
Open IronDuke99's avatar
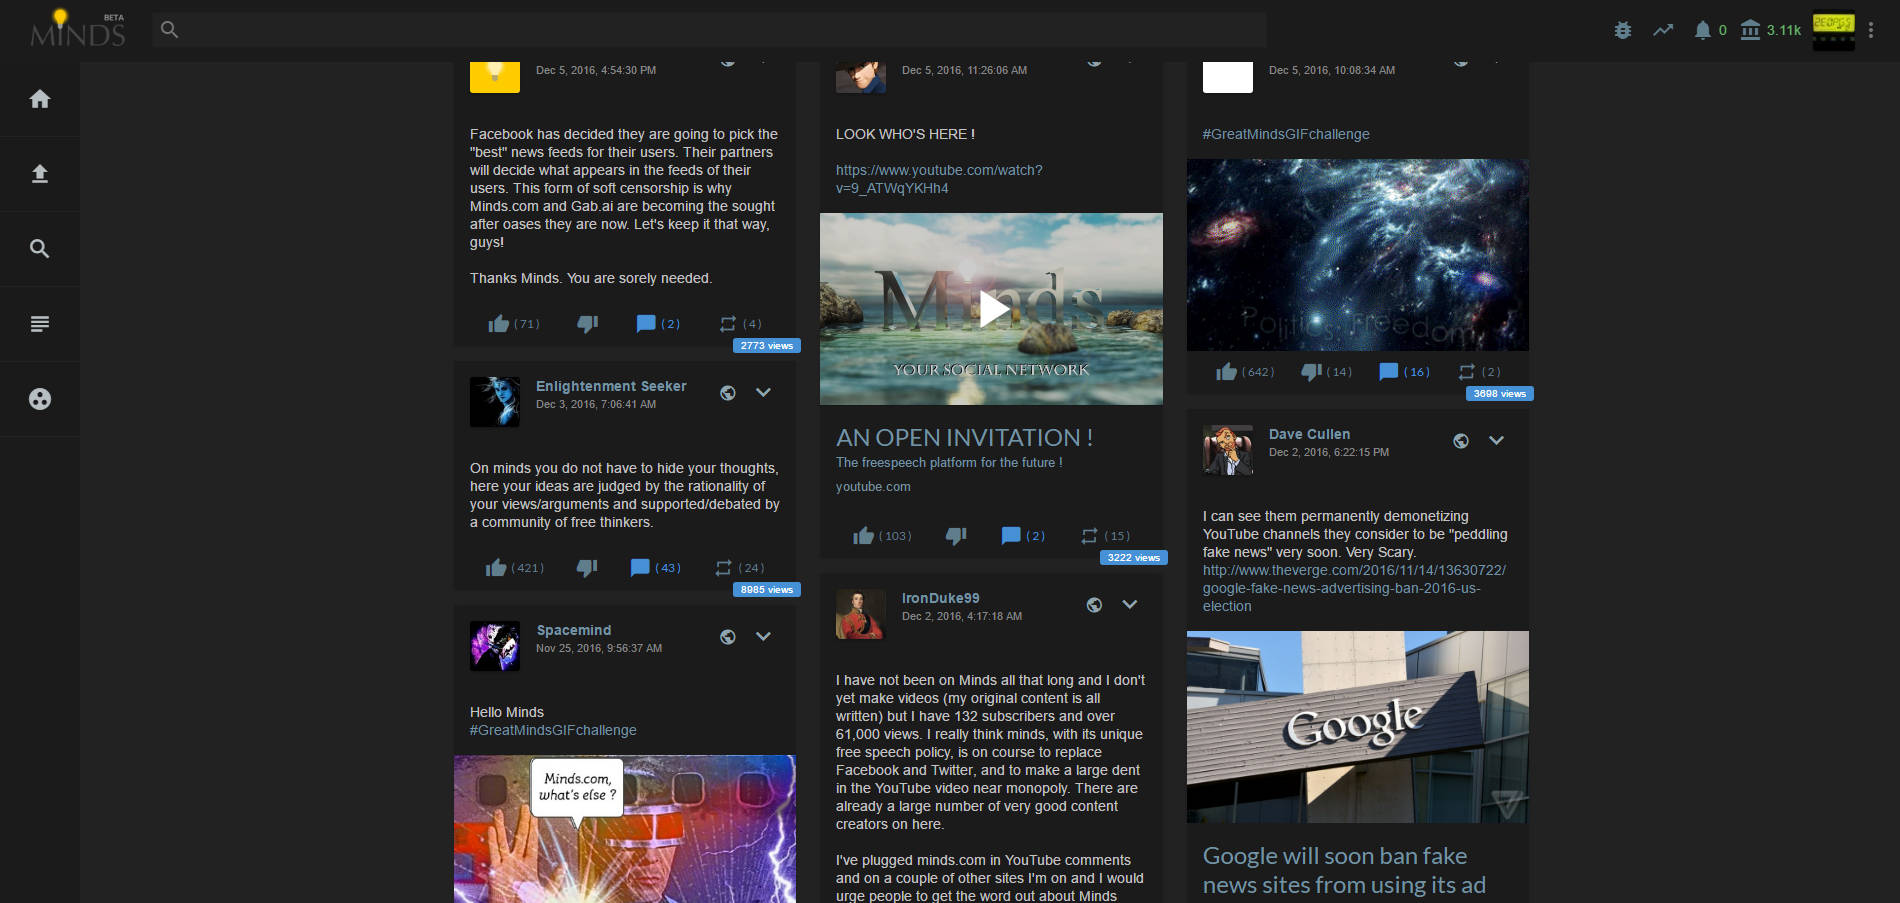pyautogui.click(x=861, y=614)
